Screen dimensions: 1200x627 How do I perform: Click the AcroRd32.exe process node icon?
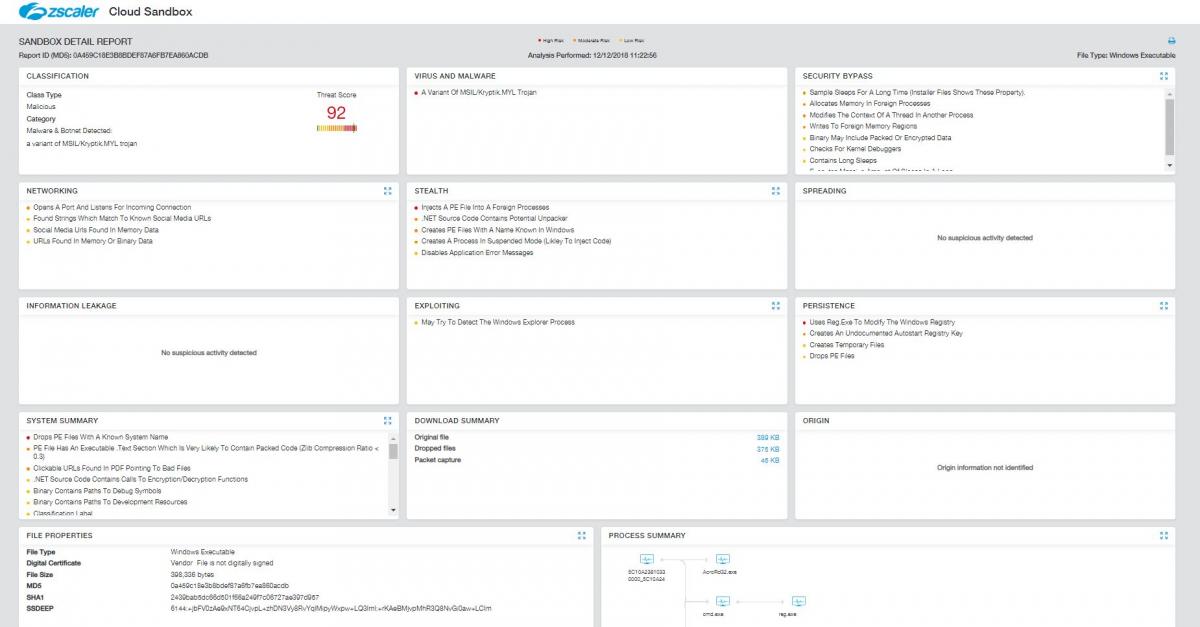(723, 559)
